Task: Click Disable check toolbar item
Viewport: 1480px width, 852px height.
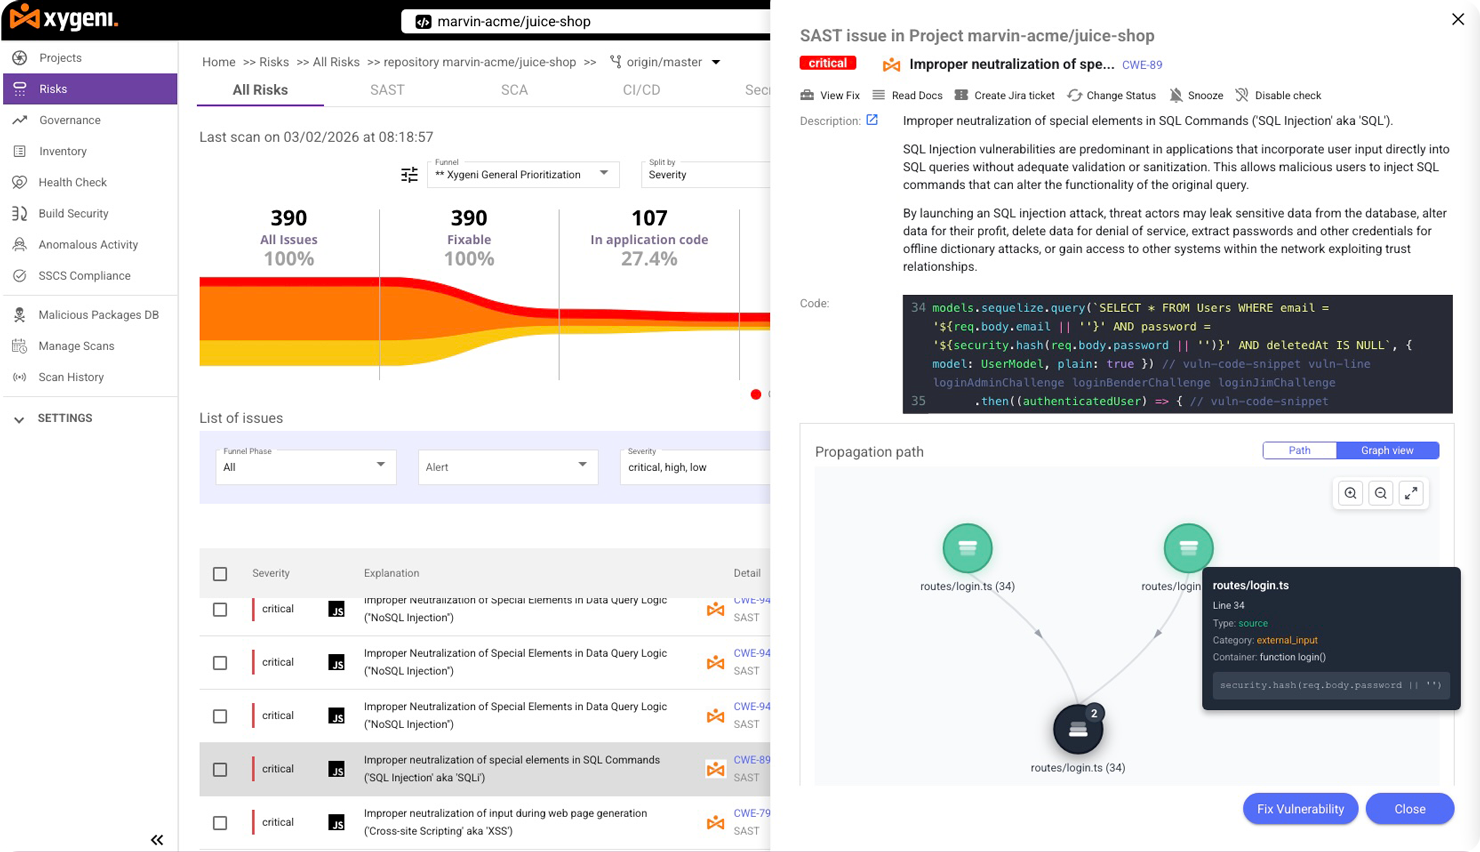Action: click(x=1278, y=95)
